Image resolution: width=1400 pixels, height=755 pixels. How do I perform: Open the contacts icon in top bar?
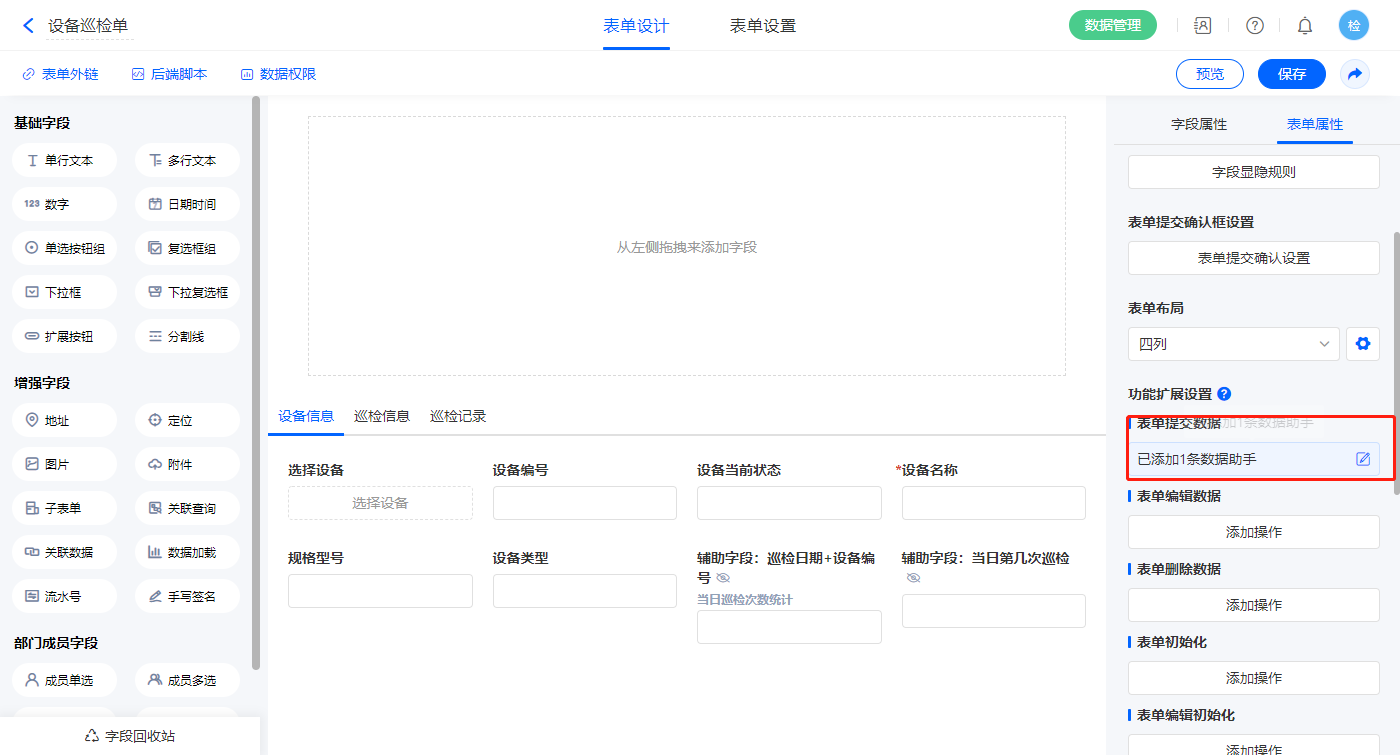click(x=1203, y=26)
